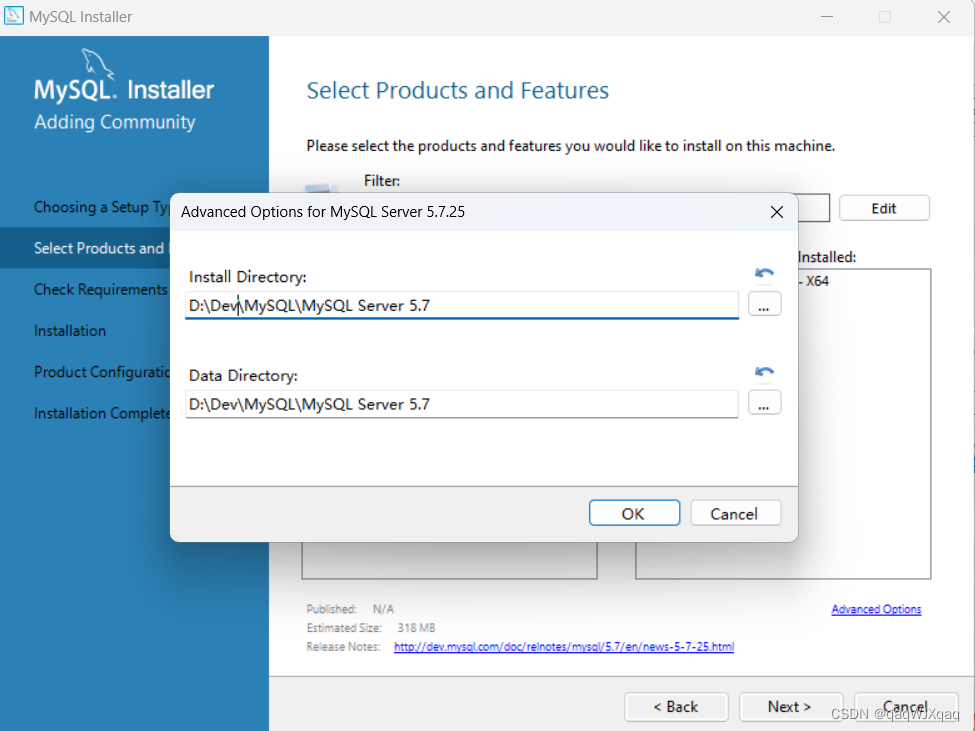The height and width of the screenshot is (731, 975).
Task: Reset the Install Directory with the undo arrow
Action: 764,273
